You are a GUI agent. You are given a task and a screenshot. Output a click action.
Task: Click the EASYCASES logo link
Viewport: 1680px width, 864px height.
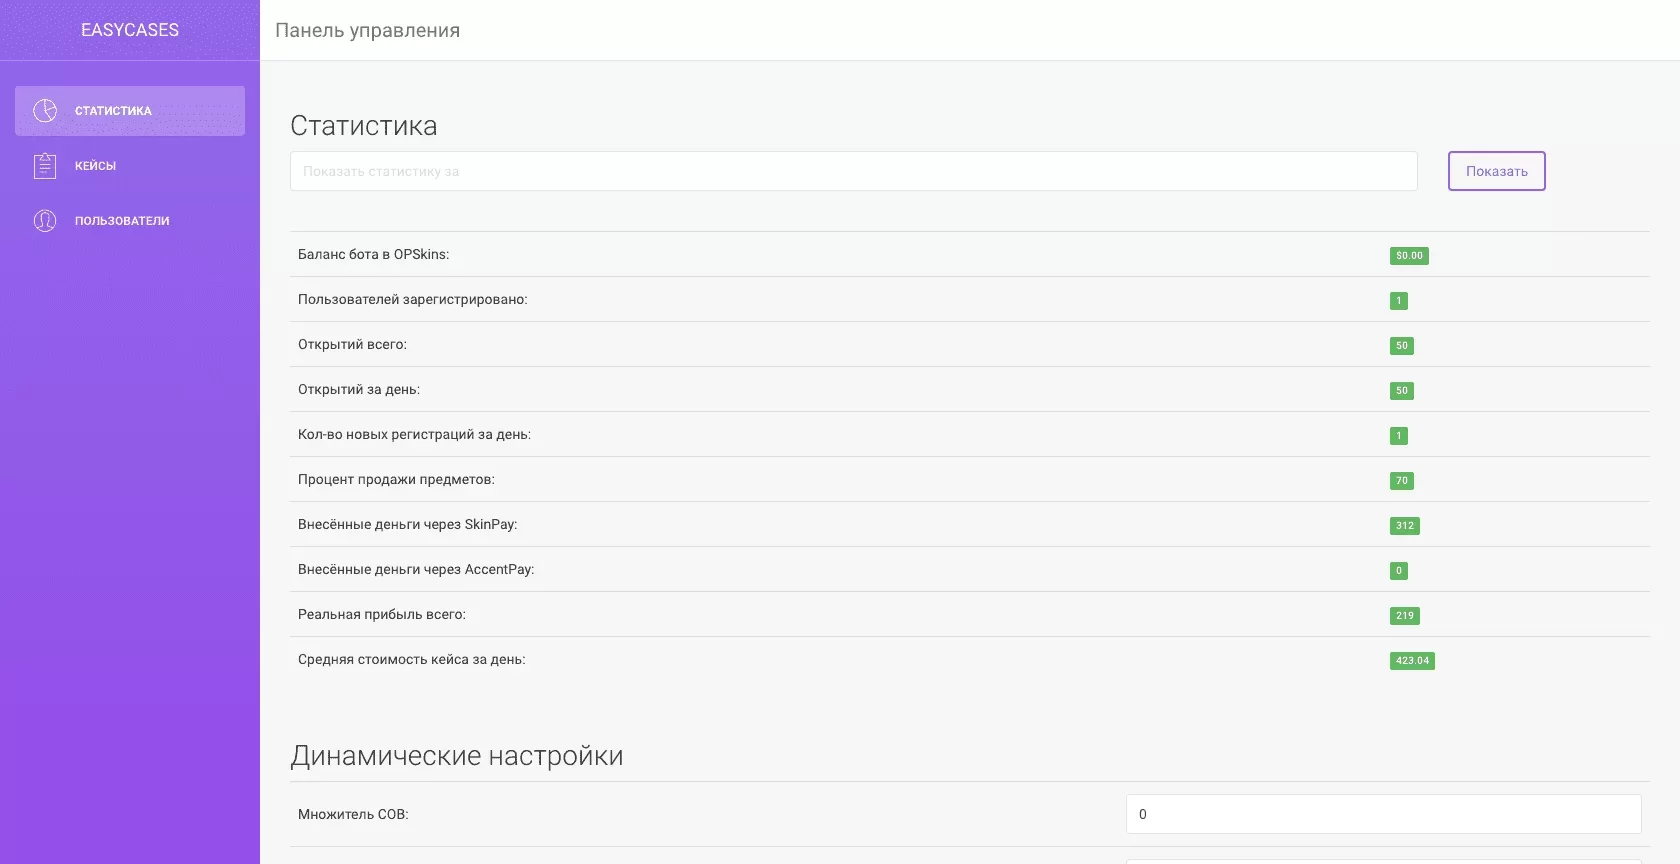130,30
